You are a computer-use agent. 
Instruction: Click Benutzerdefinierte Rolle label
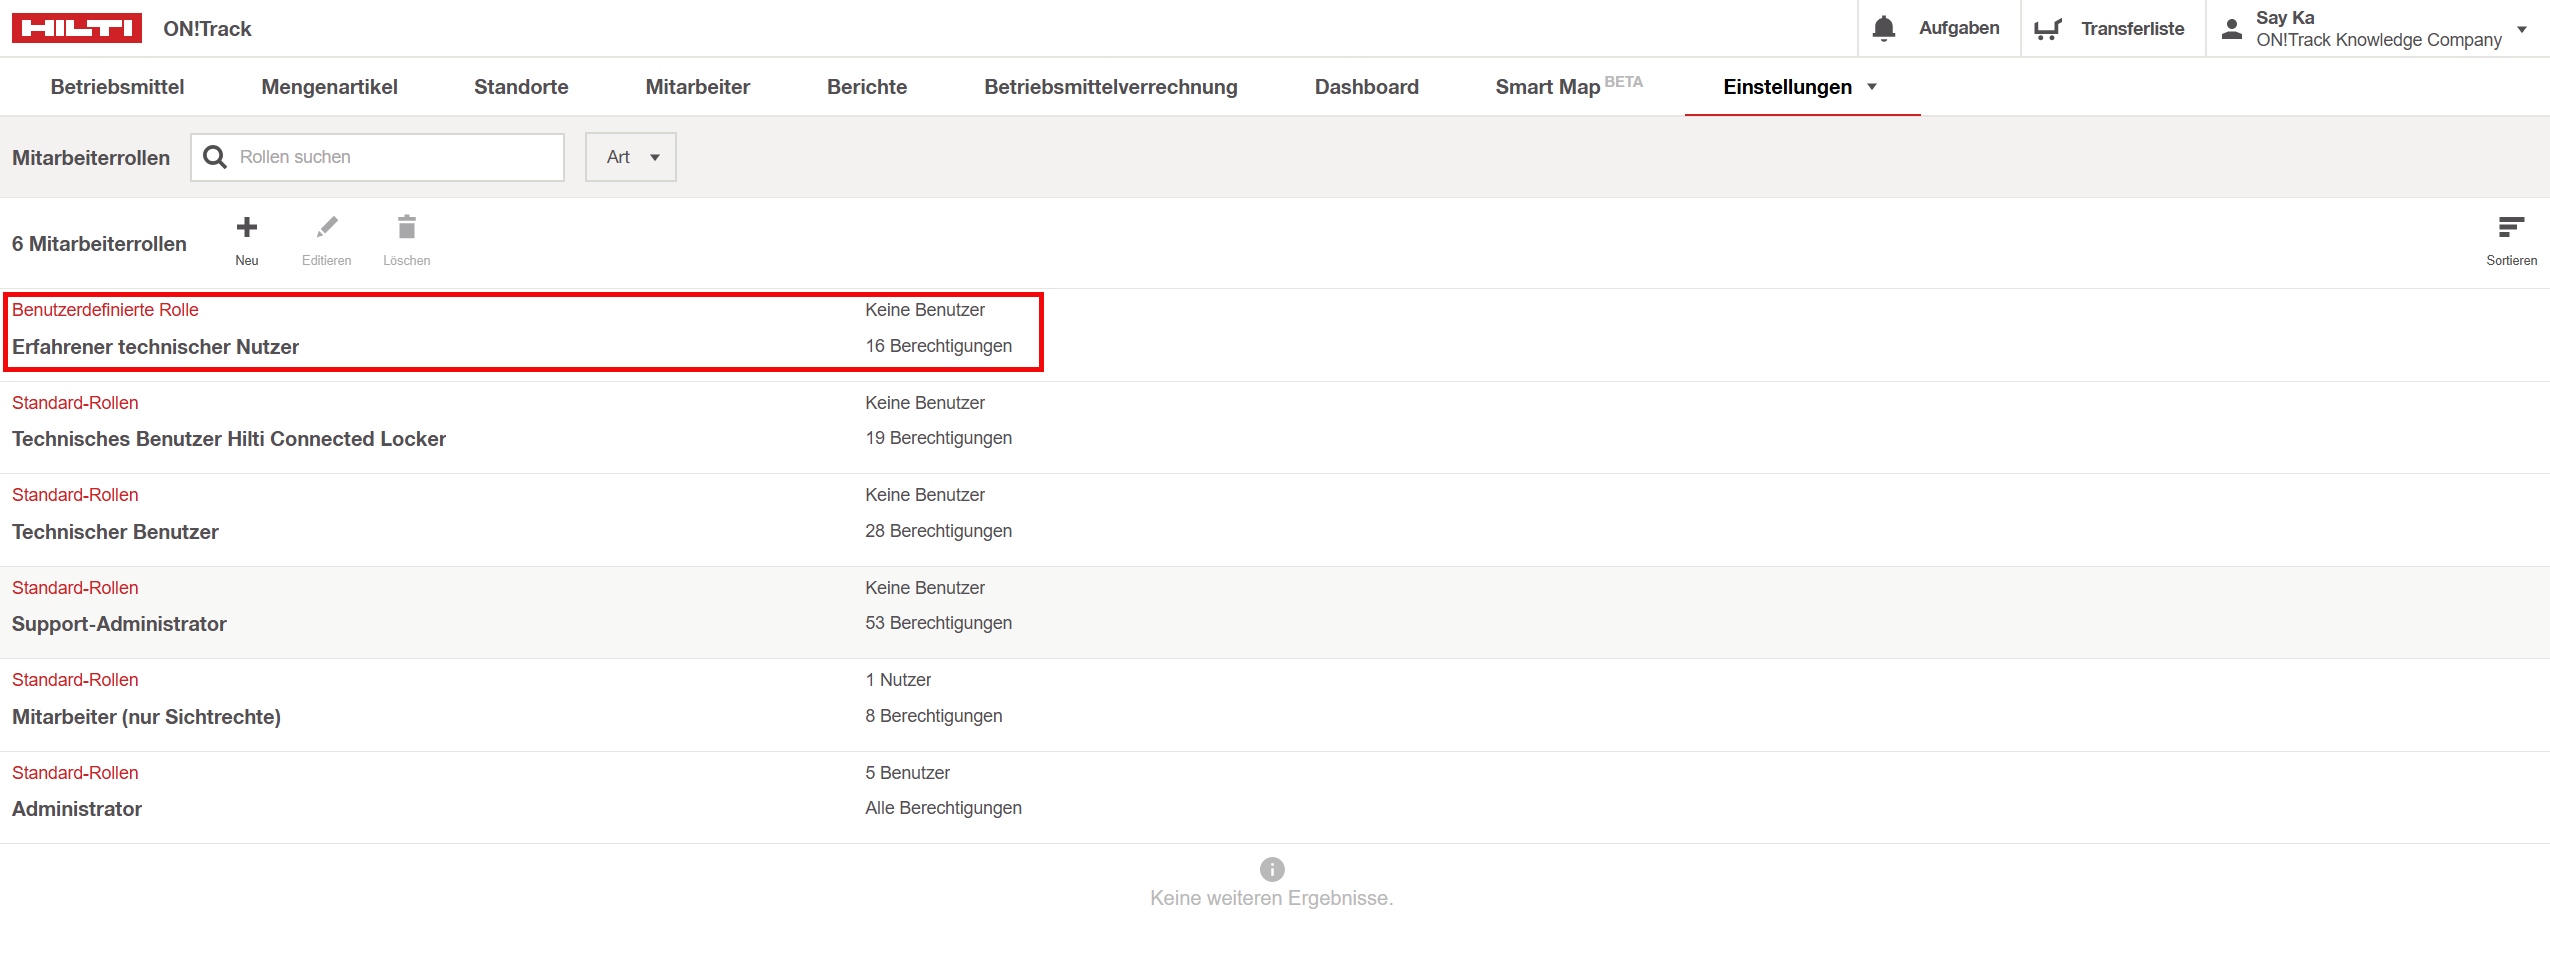105,310
